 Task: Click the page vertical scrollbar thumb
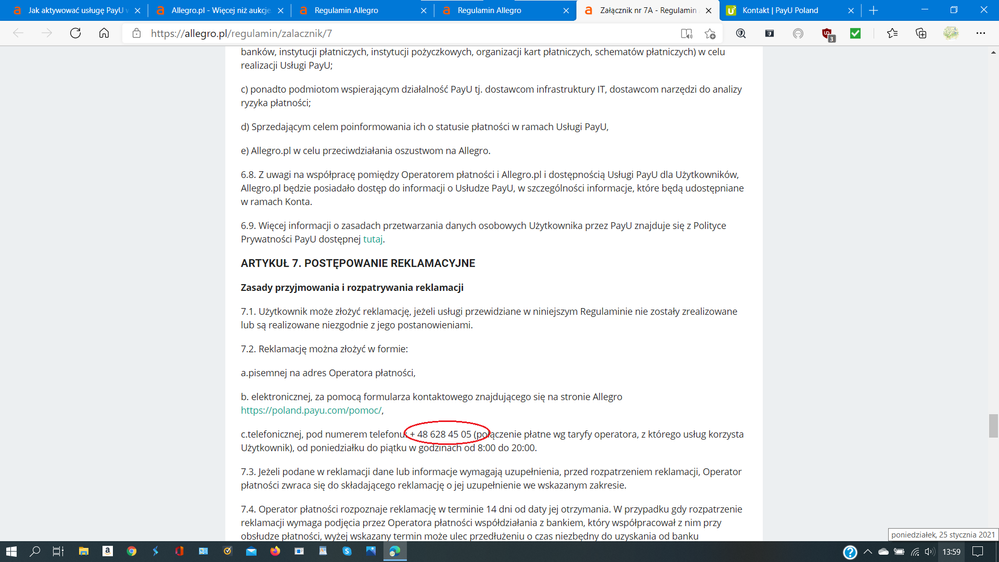pyautogui.click(x=993, y=426)
